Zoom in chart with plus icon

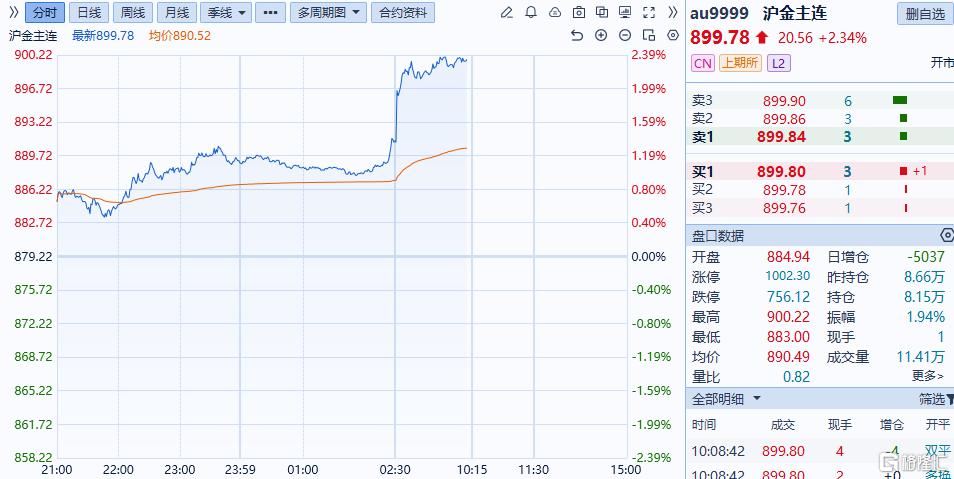601,35
